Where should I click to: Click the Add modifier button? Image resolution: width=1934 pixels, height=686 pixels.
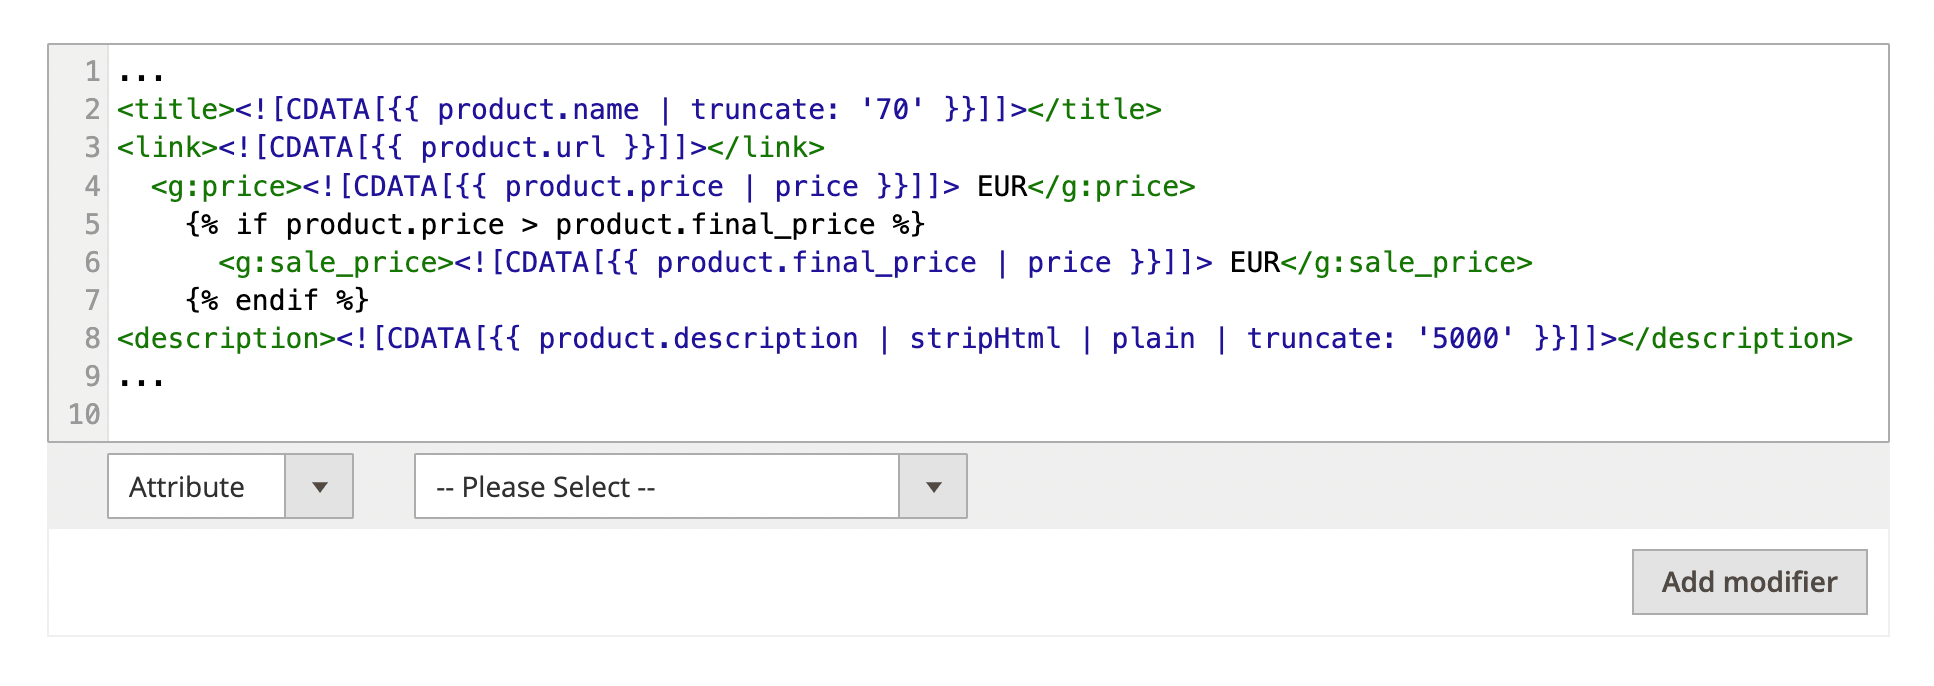coord(1749,582)
